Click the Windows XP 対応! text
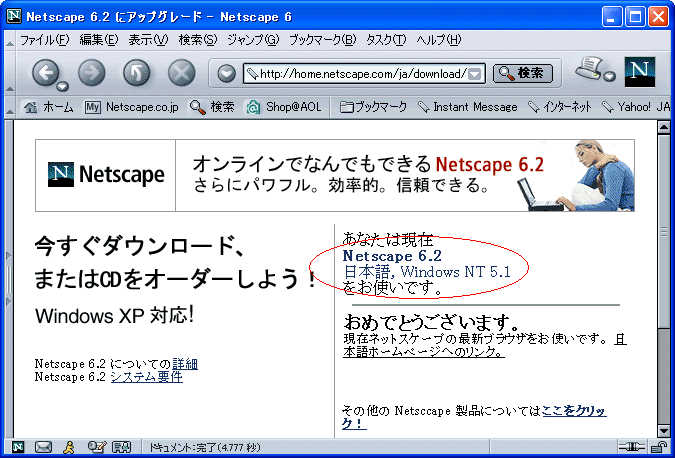 [115, 316]
